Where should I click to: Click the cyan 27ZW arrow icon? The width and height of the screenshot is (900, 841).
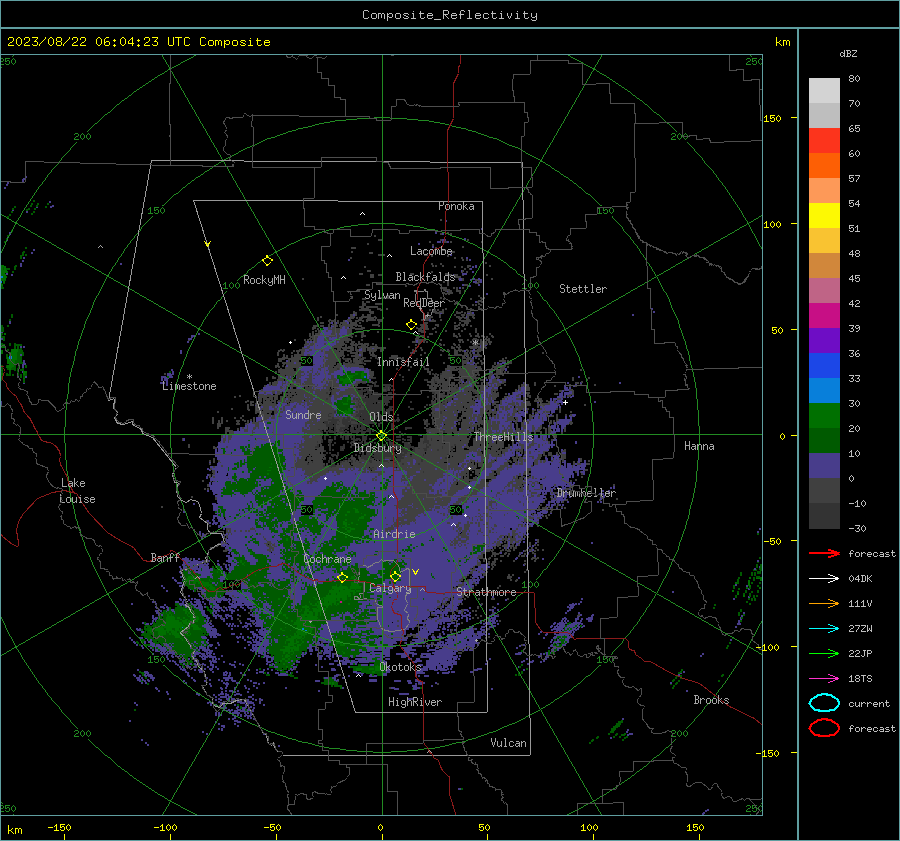click(824, 629)
